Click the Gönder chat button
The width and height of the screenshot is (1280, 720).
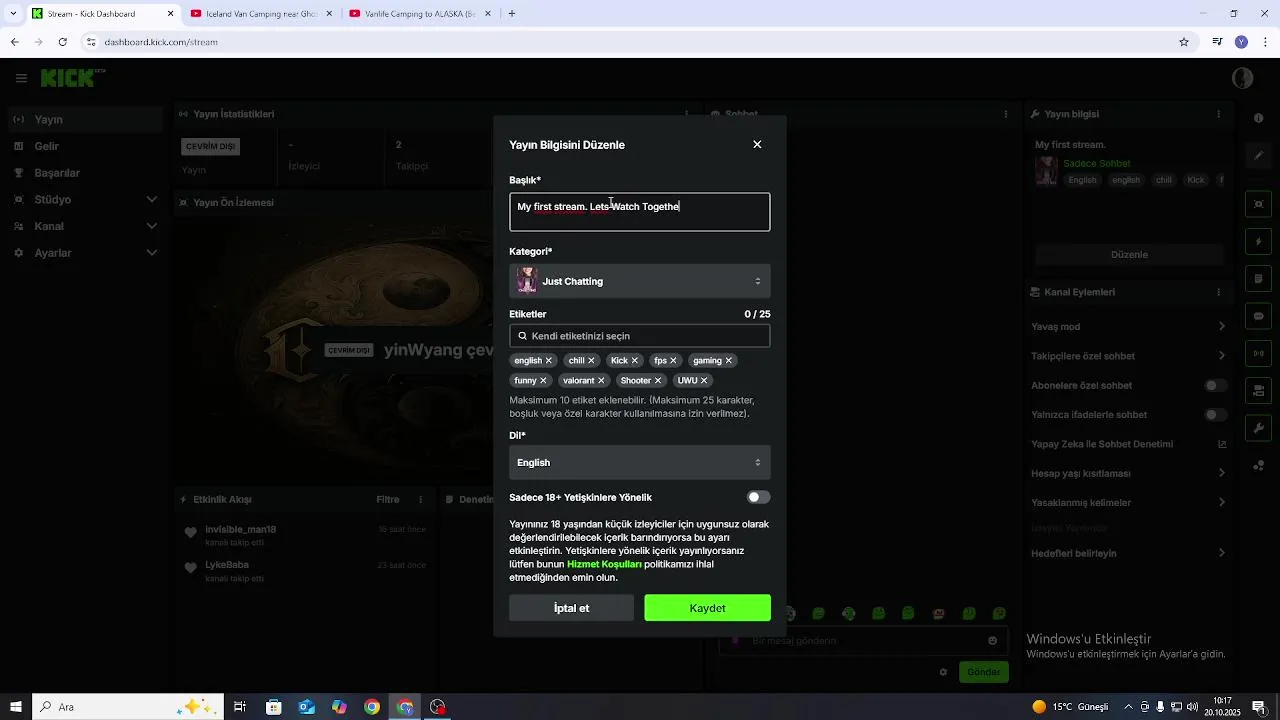(x=983, y=672)
